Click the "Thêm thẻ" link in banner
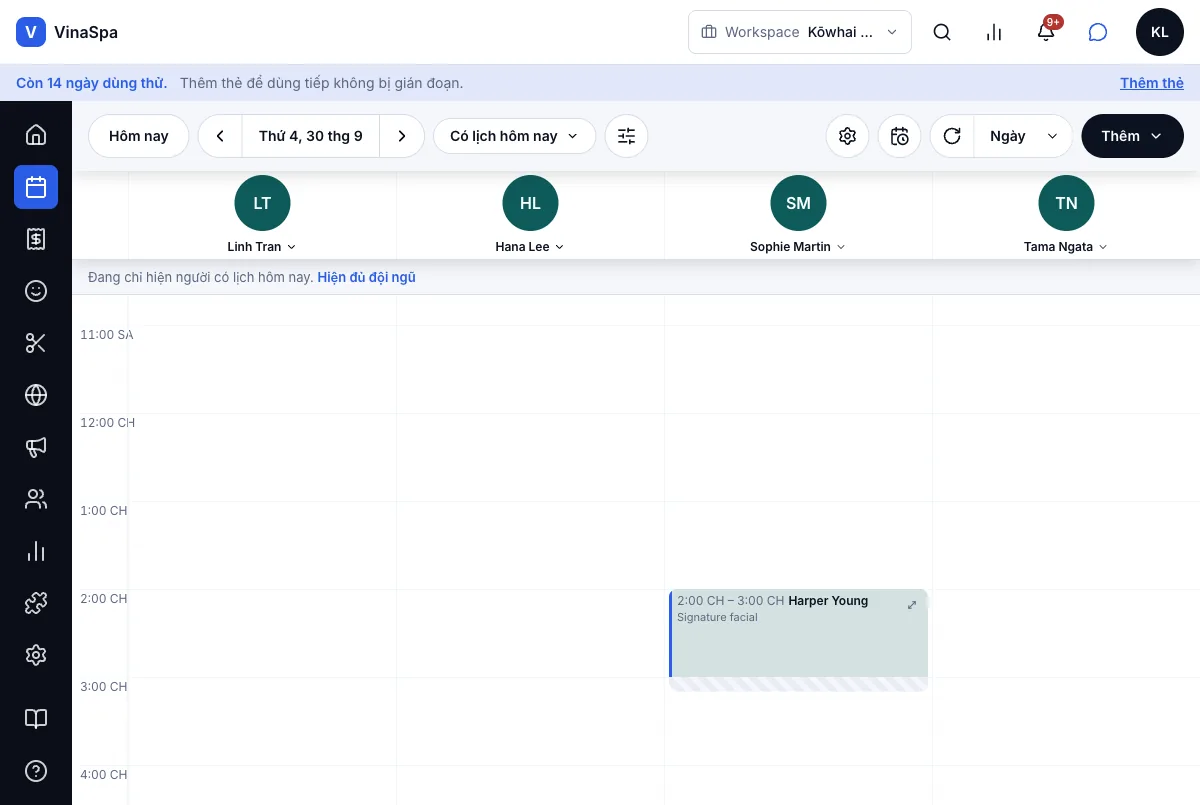 (1152, 83)
